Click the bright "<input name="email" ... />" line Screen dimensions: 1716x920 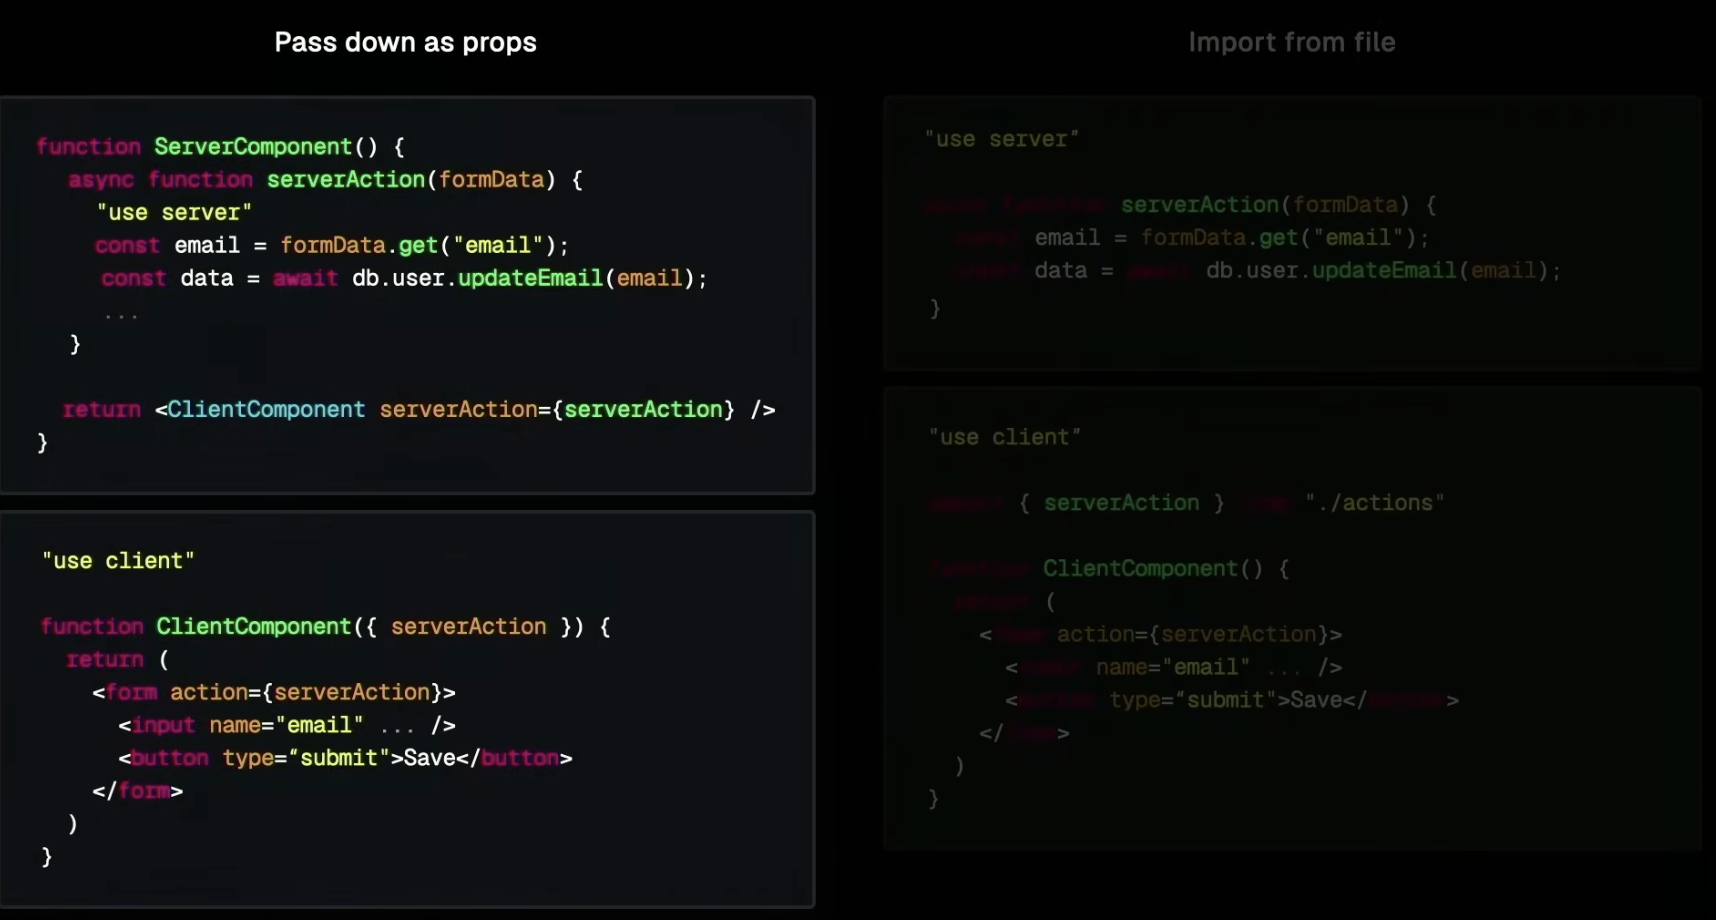pos(287,725)
